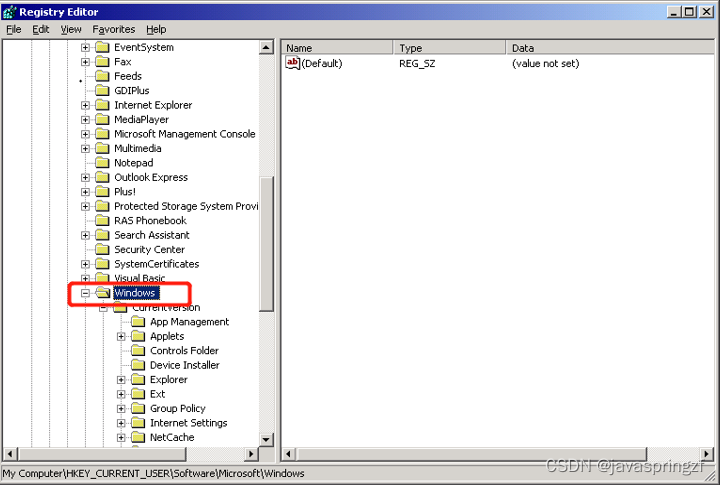The width and height of the screenshot is (720, 485).
Task: Click the status bar registry path
Action: point(153,474)
